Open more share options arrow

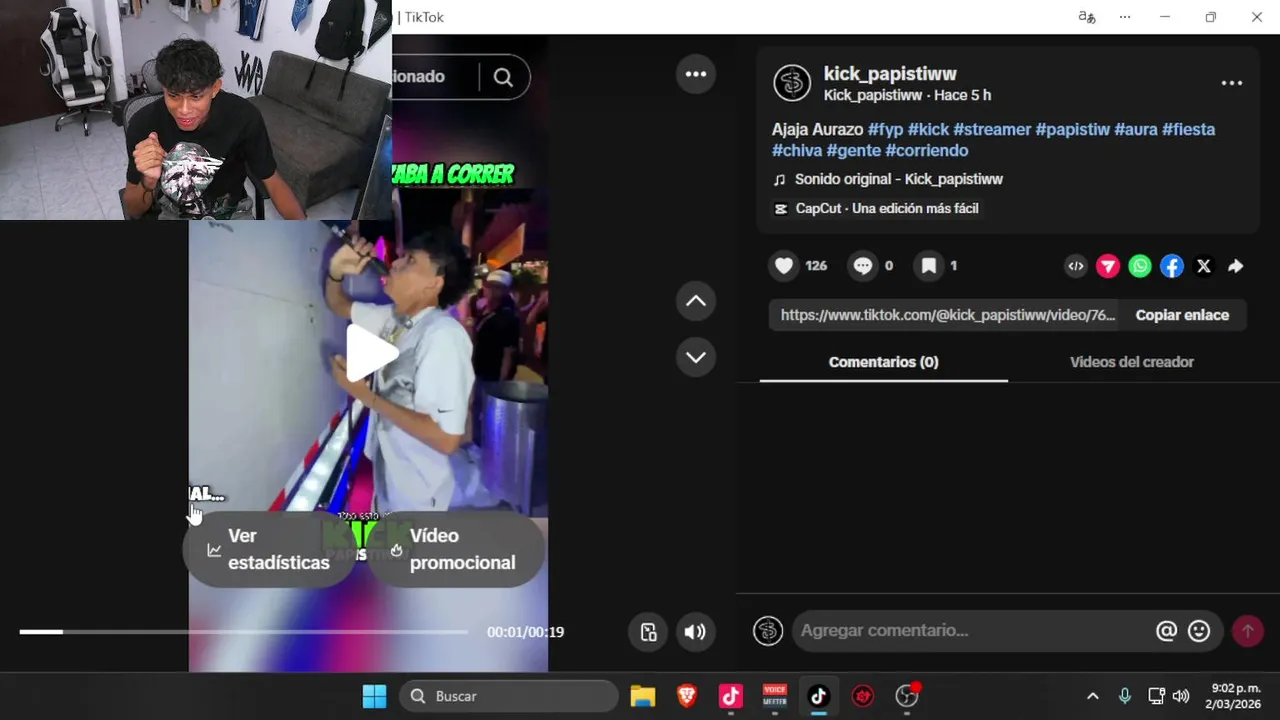(1236, 266)
